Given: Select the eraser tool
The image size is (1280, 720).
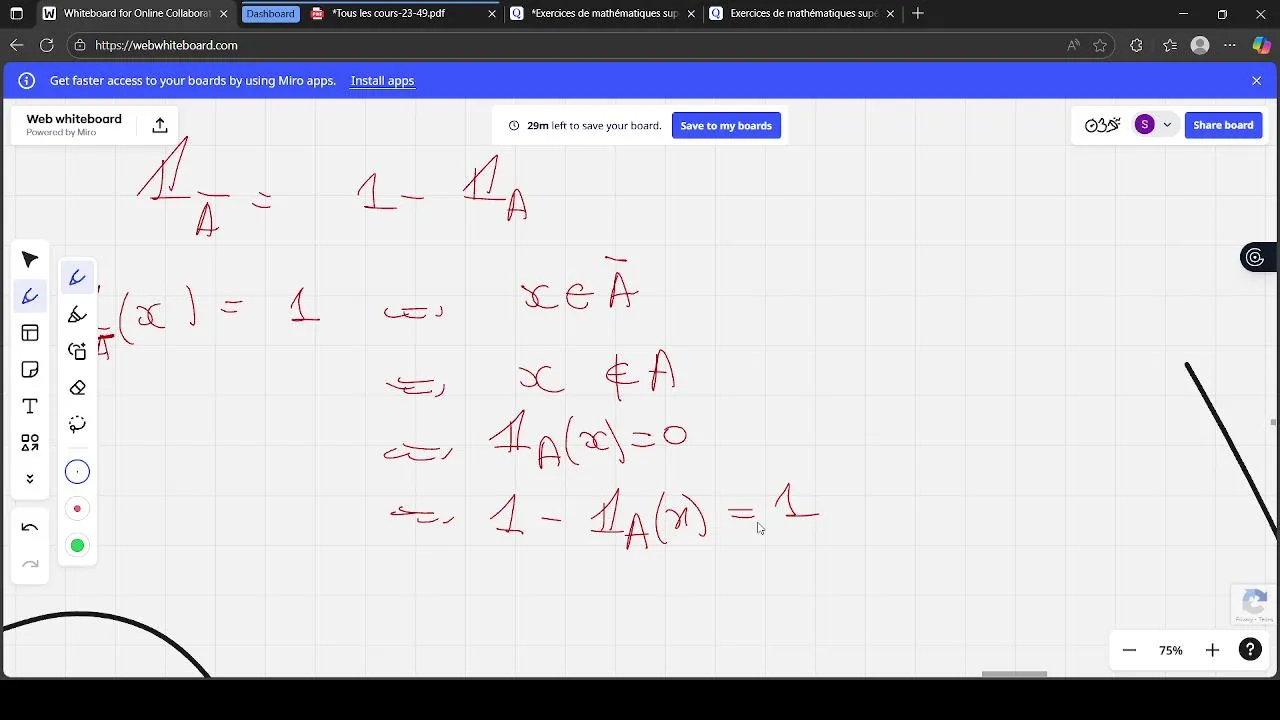Looking at the screenshot, I should 77,388.
